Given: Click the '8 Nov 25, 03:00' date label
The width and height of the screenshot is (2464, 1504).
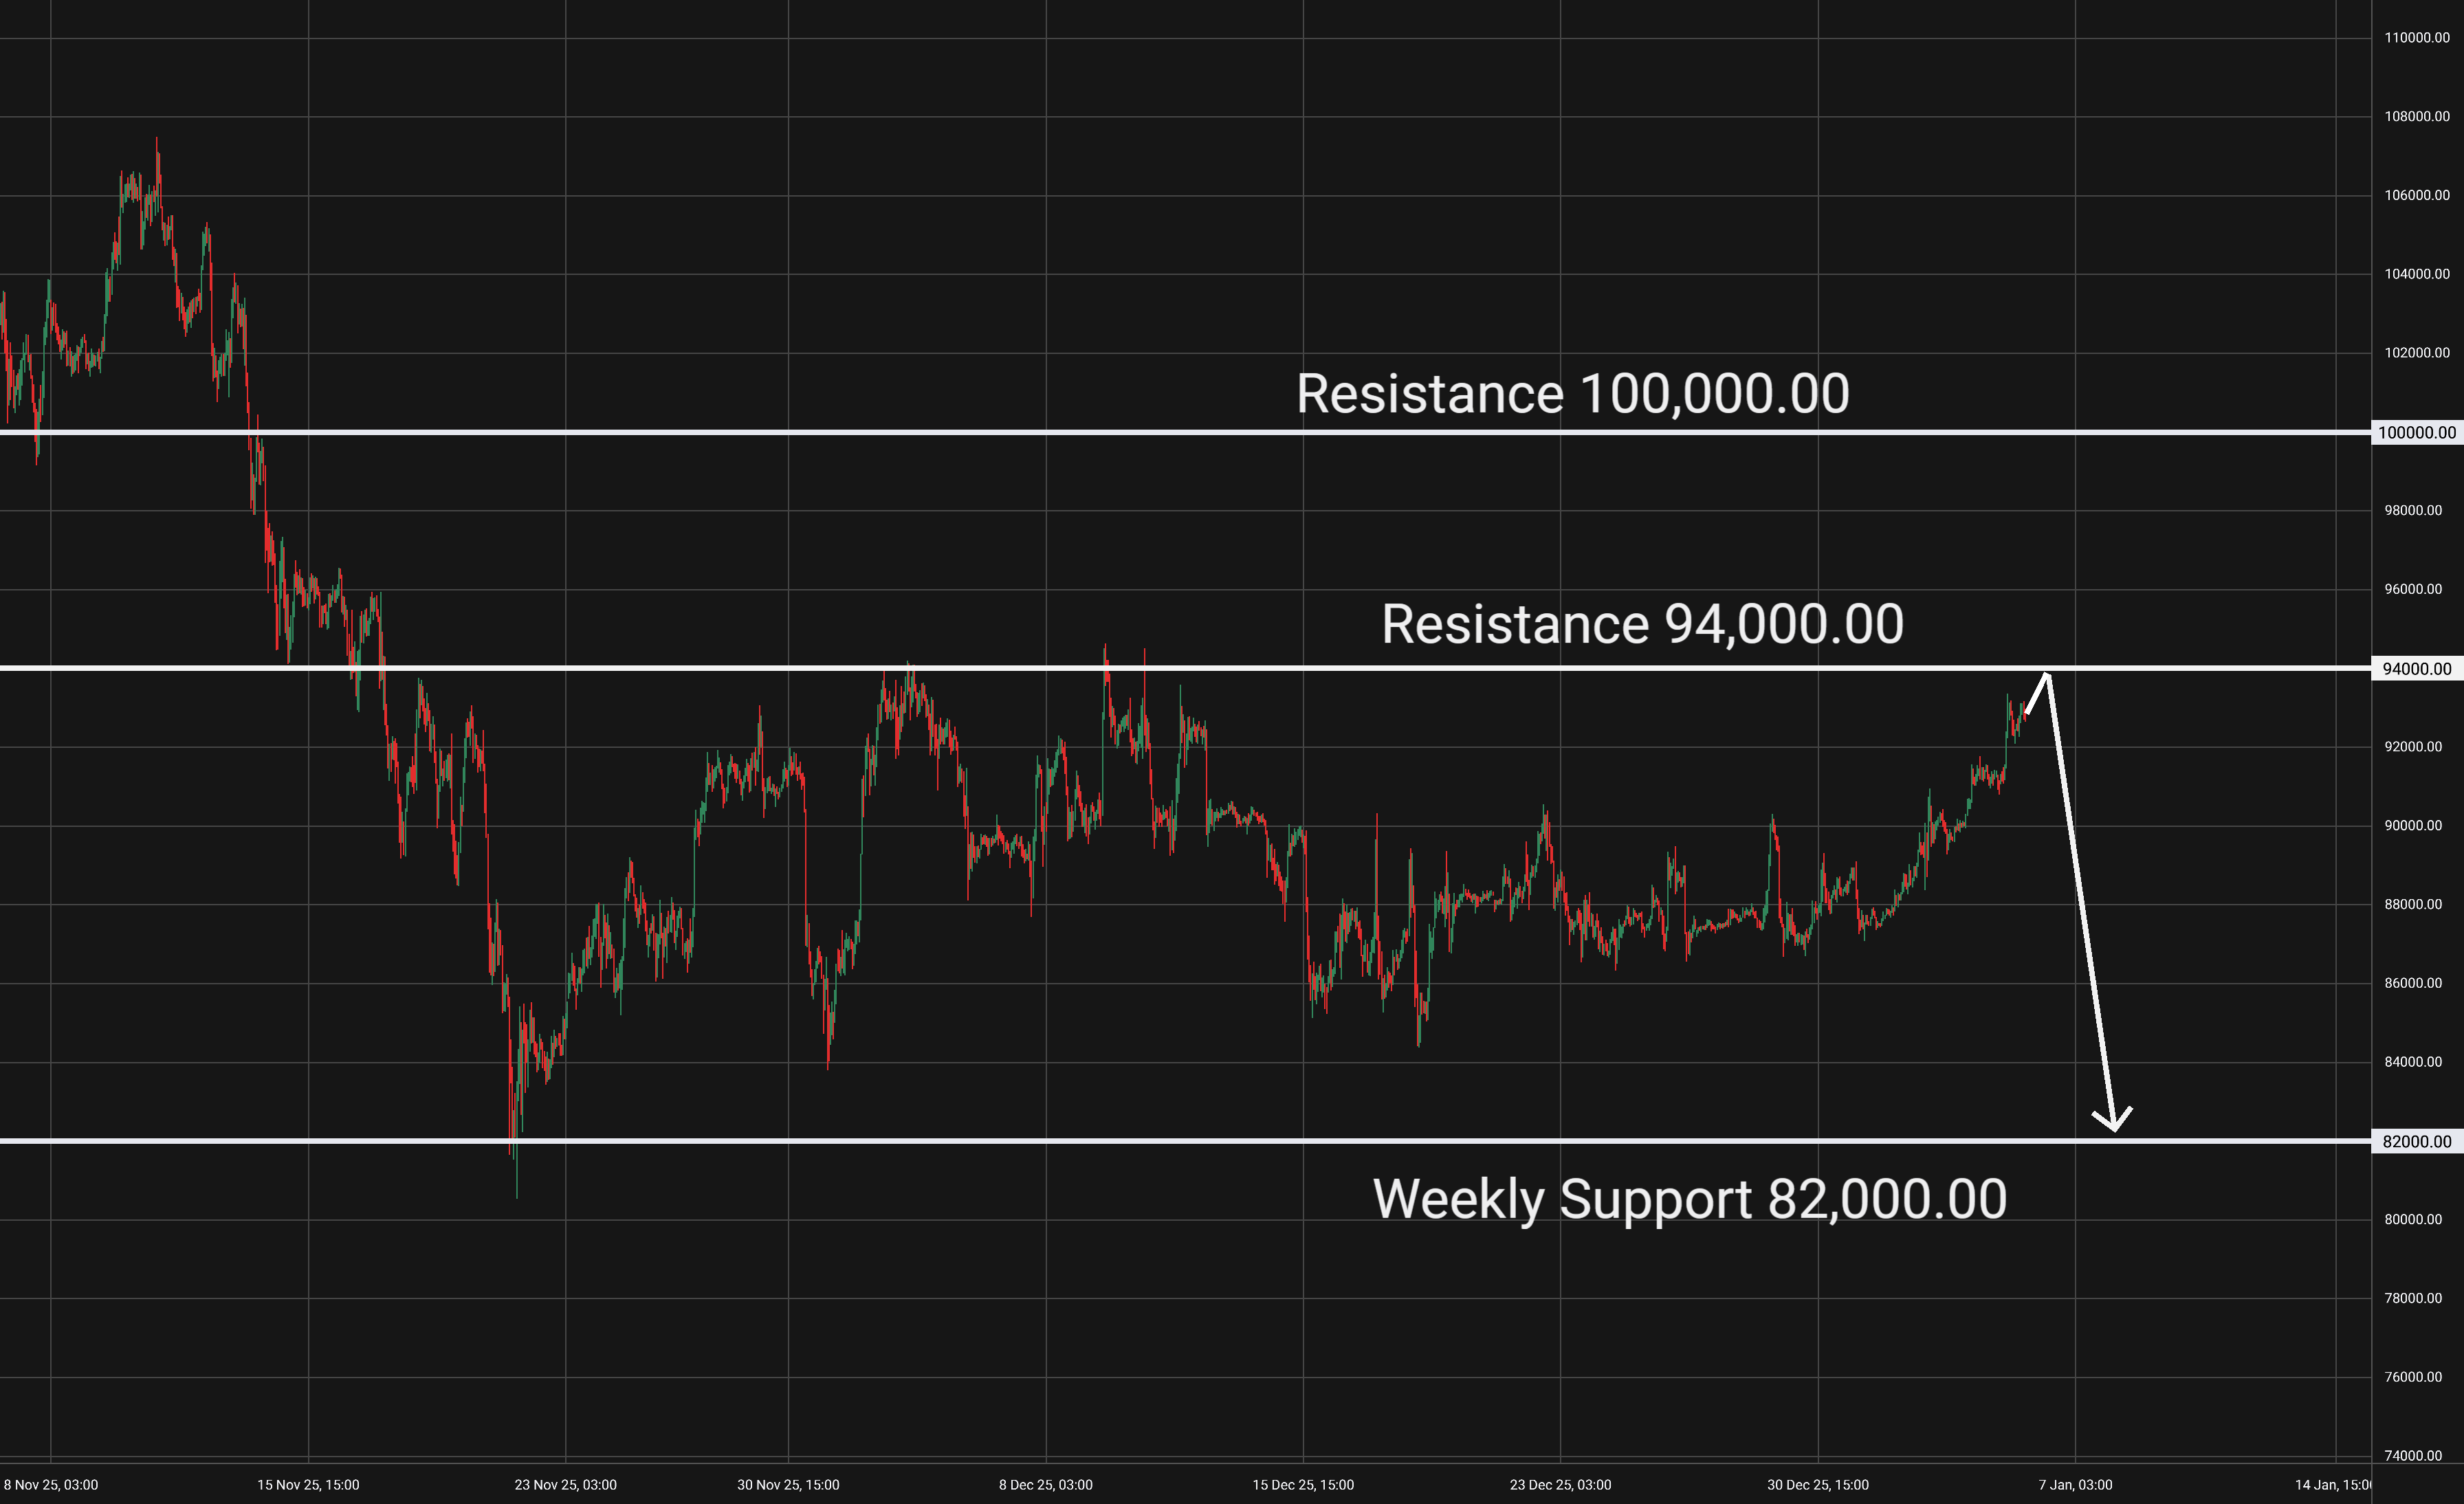Looking at the screenshot, I should pyautogui.click(x=51, y=1485).
